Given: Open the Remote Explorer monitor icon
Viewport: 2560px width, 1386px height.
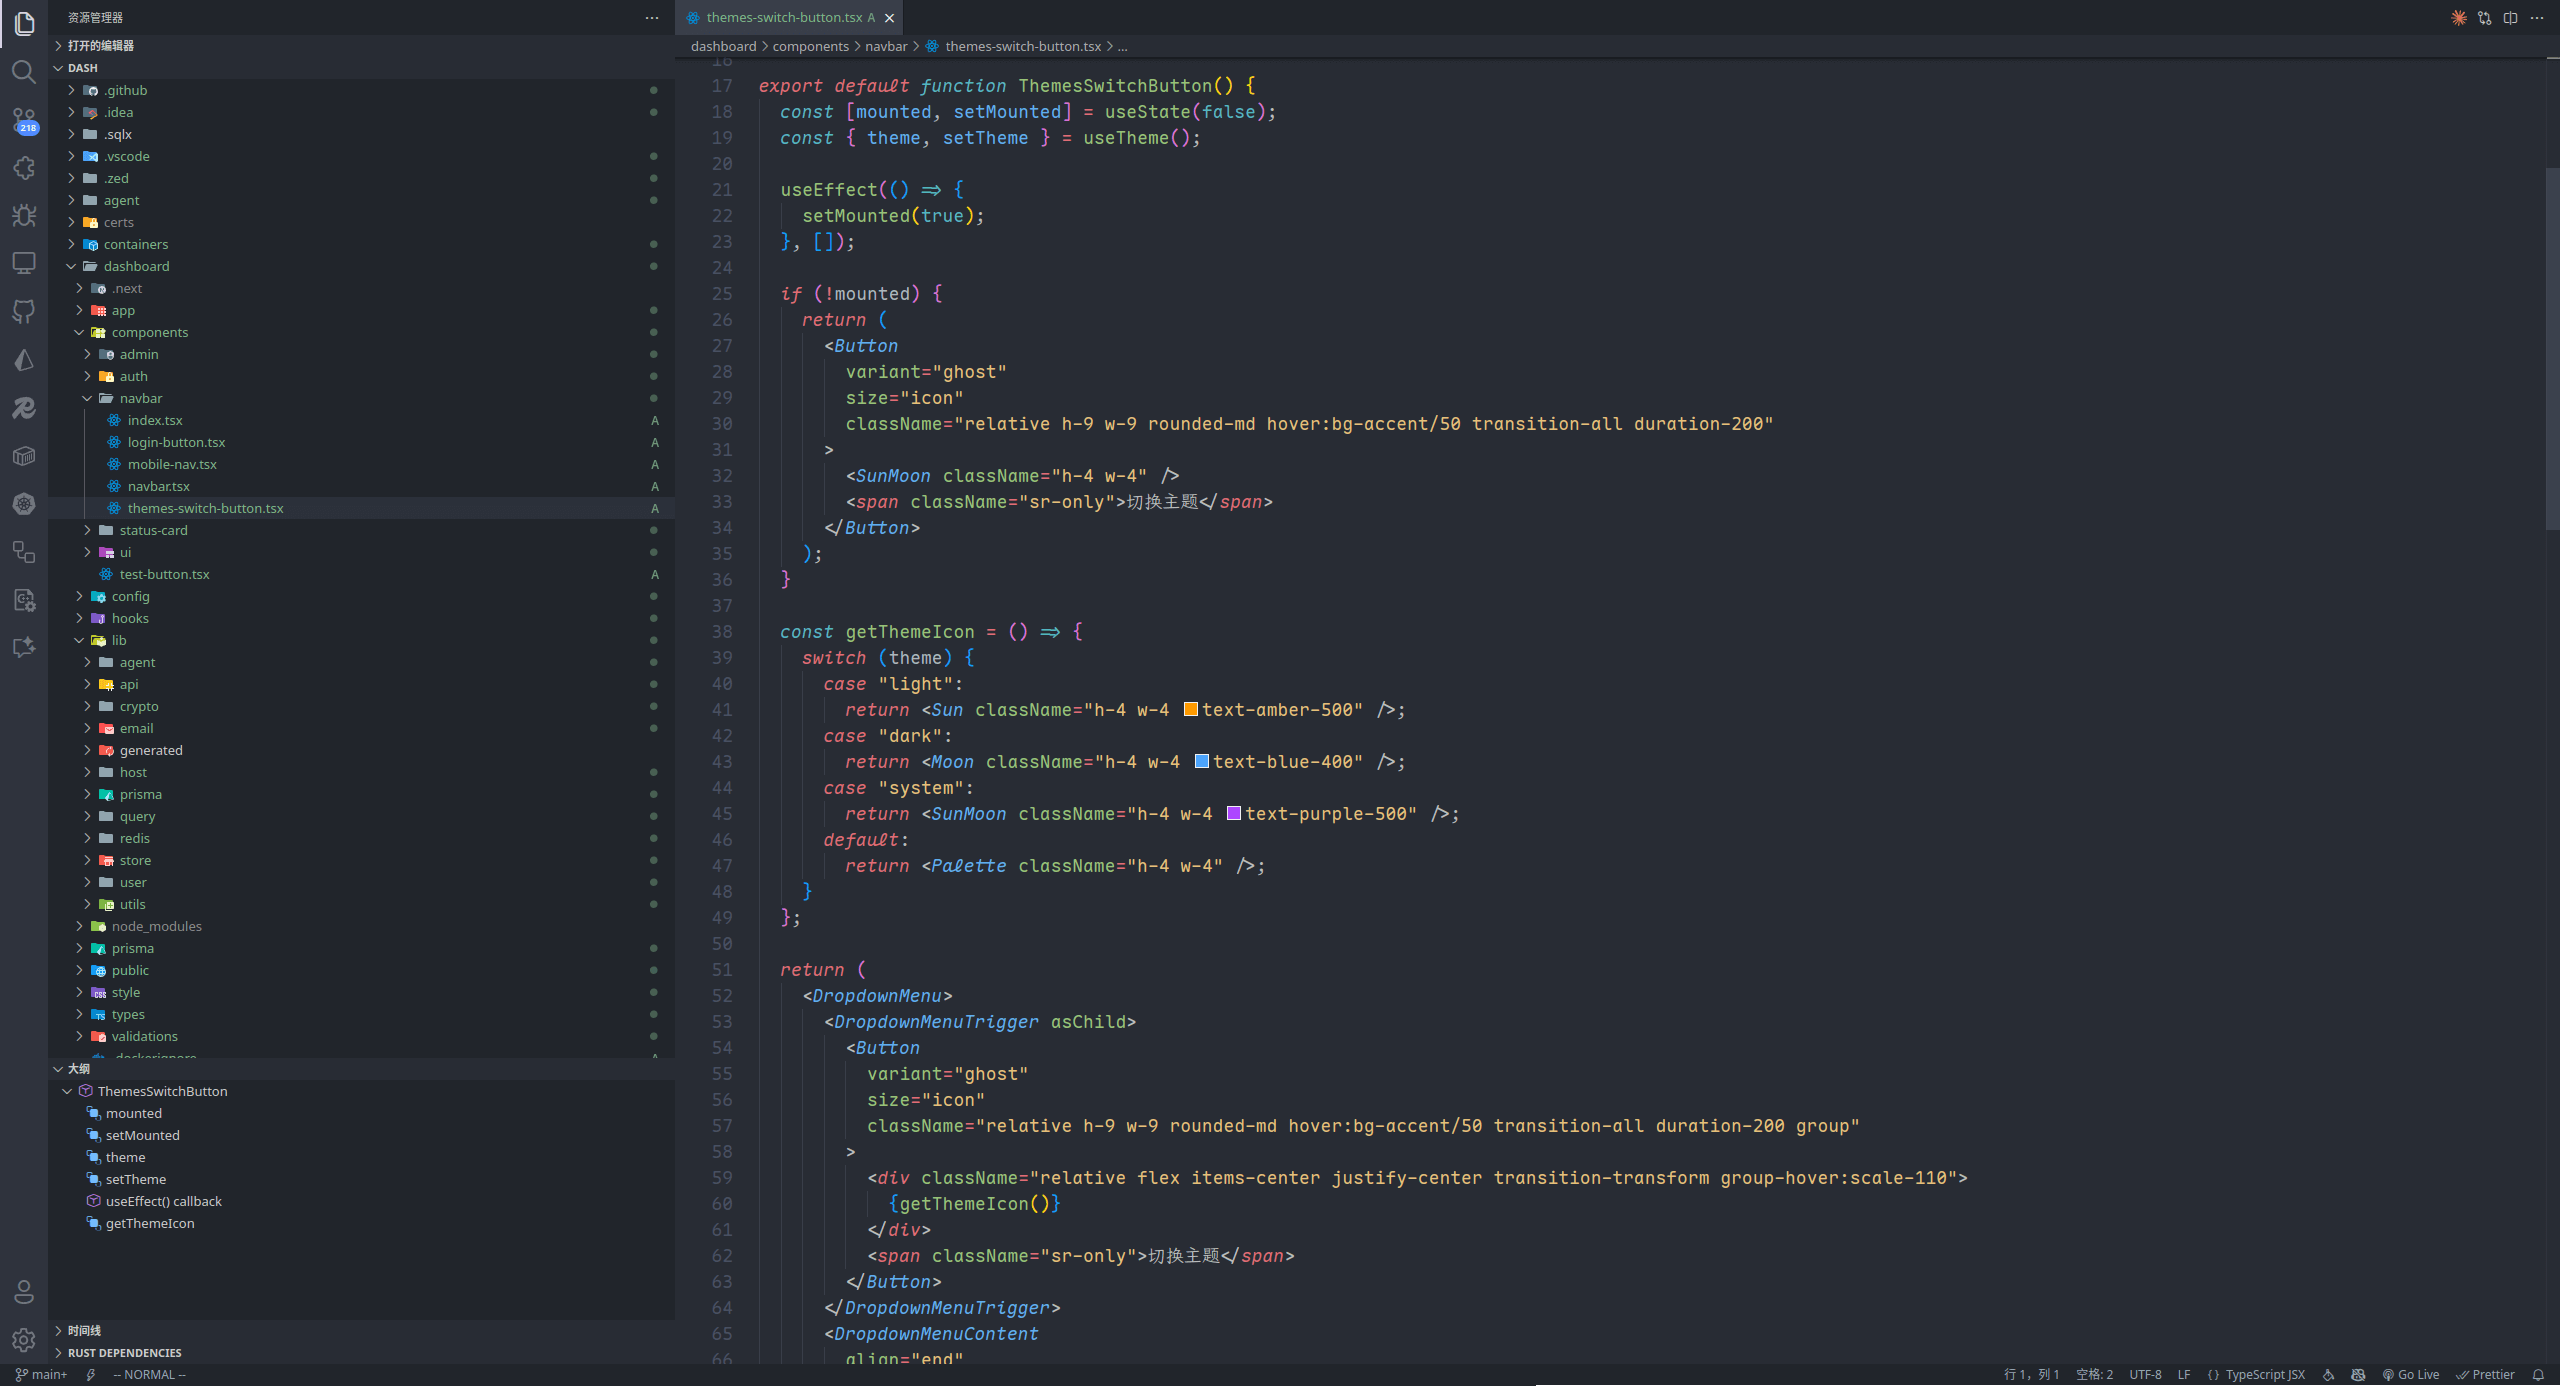Looking at the screenshot, I should tap(24, 263).
